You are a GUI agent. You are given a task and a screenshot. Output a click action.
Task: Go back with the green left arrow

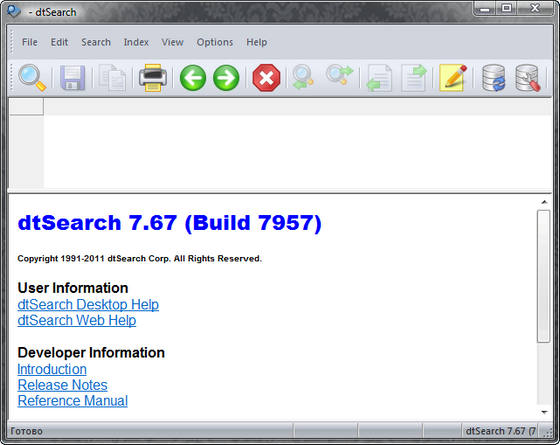193,78
